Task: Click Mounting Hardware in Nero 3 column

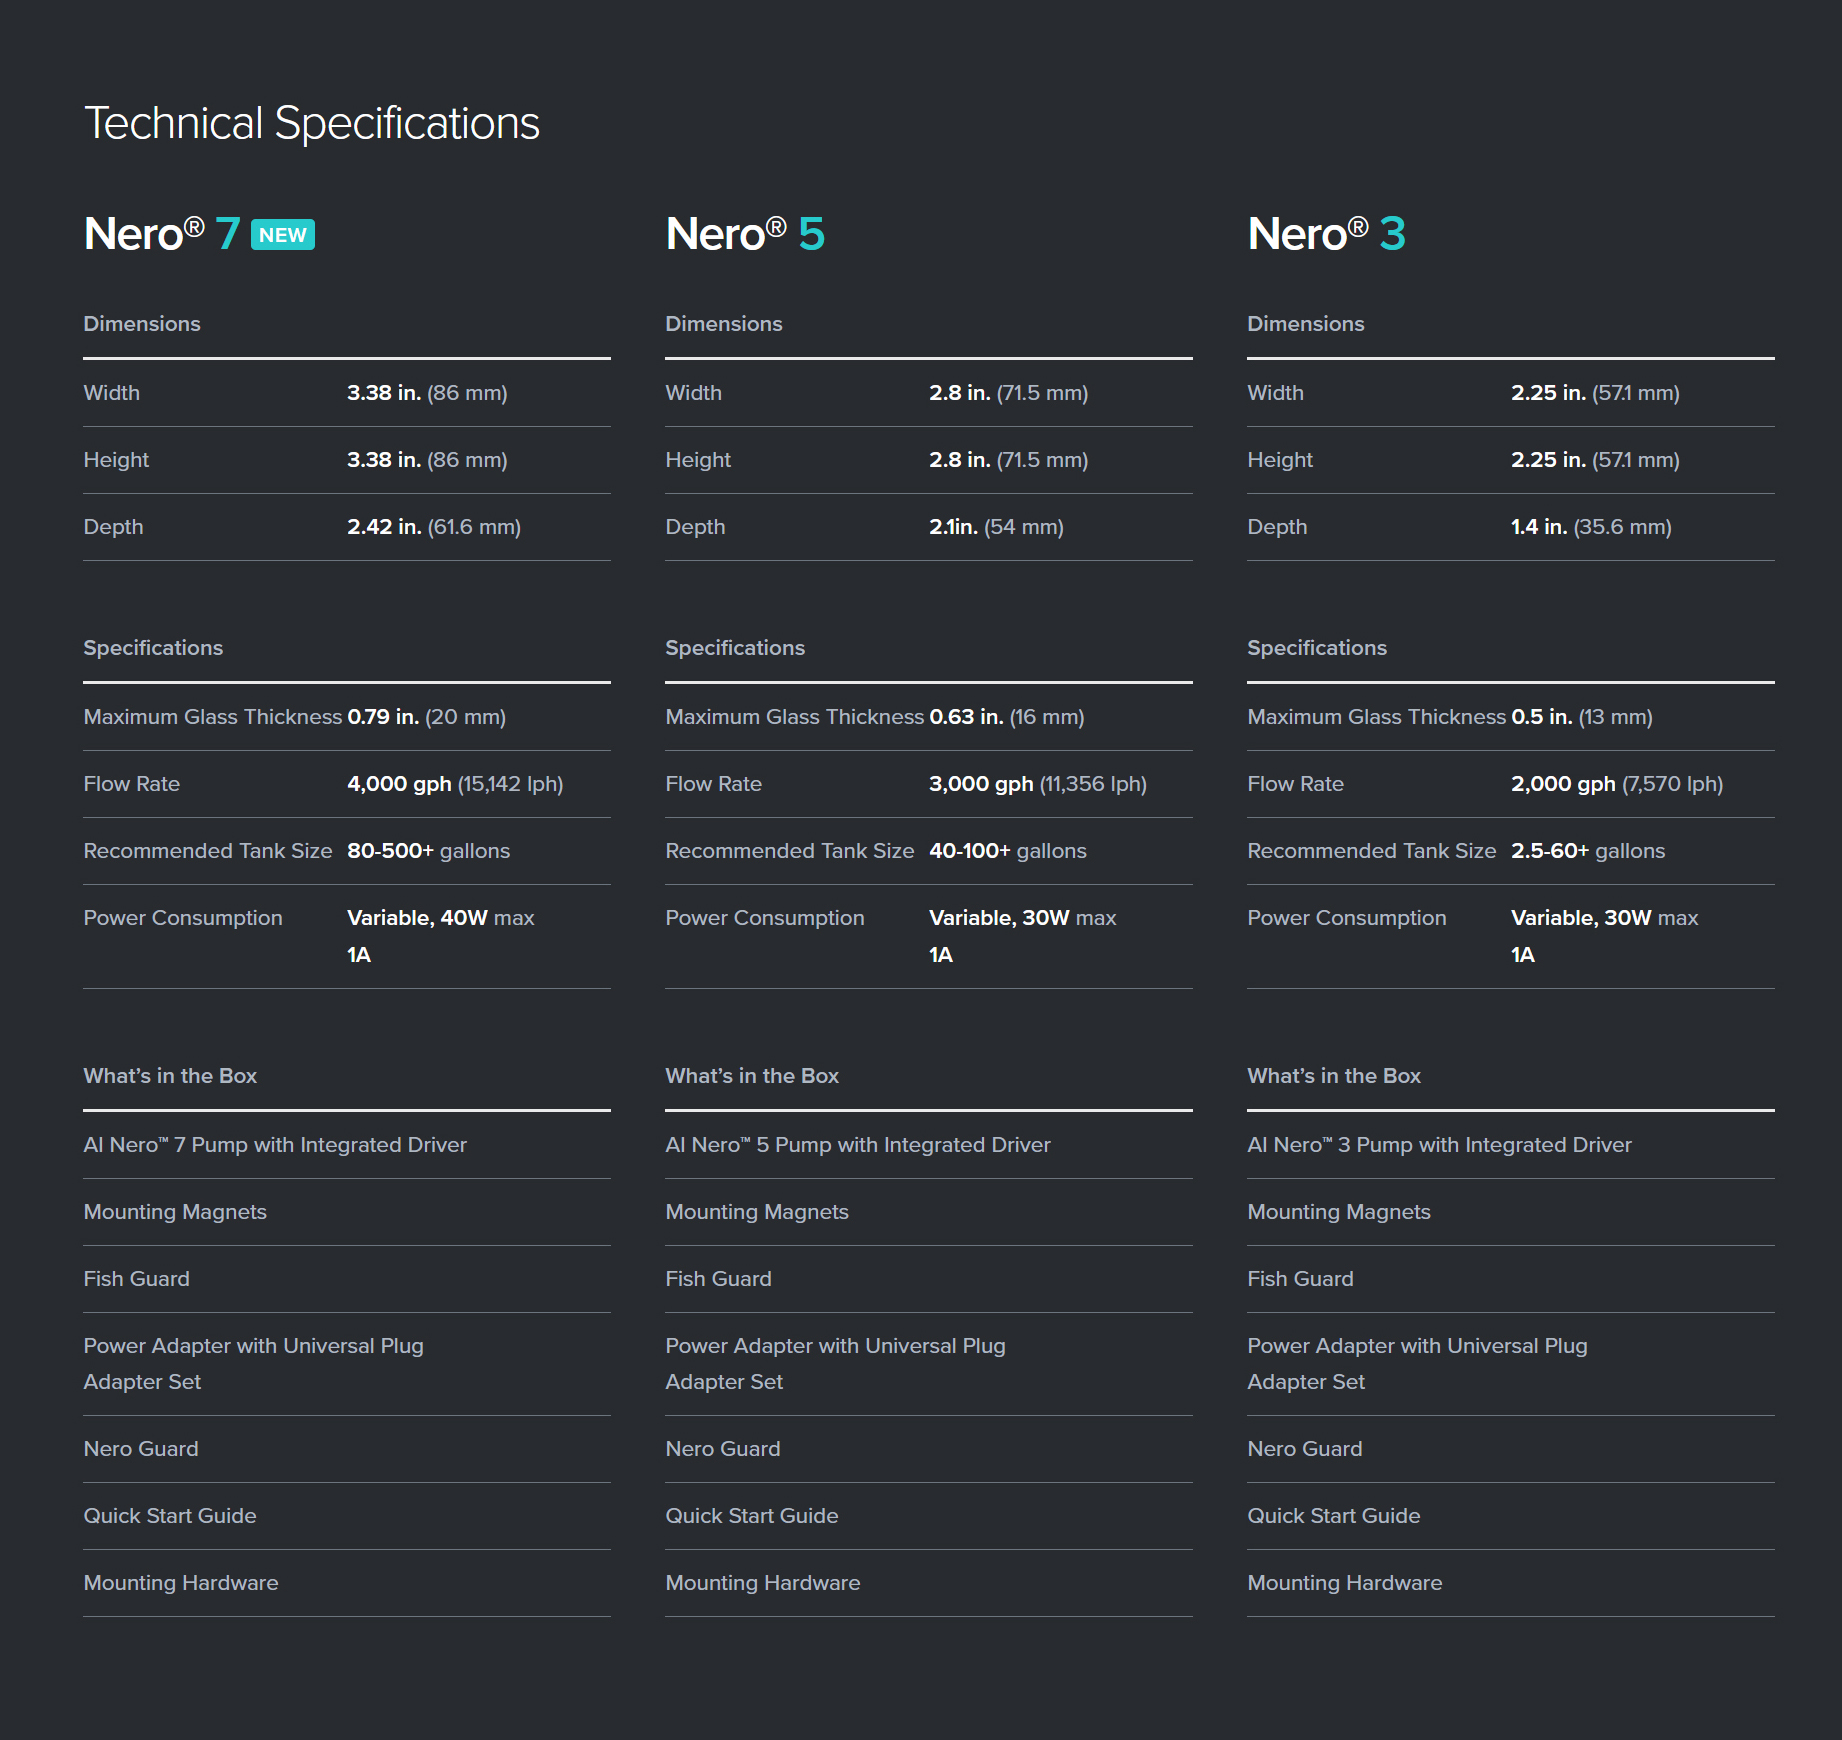Action: tap(1345, 1583)
